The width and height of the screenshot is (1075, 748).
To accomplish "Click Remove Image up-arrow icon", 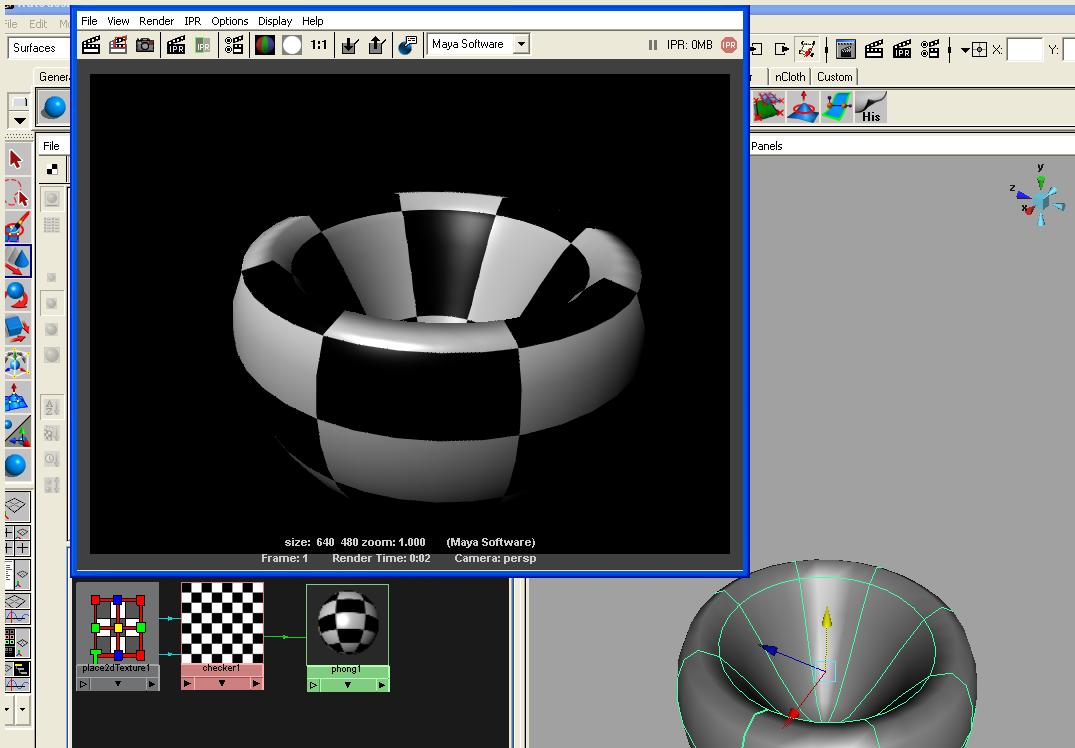I will (376, 45).
